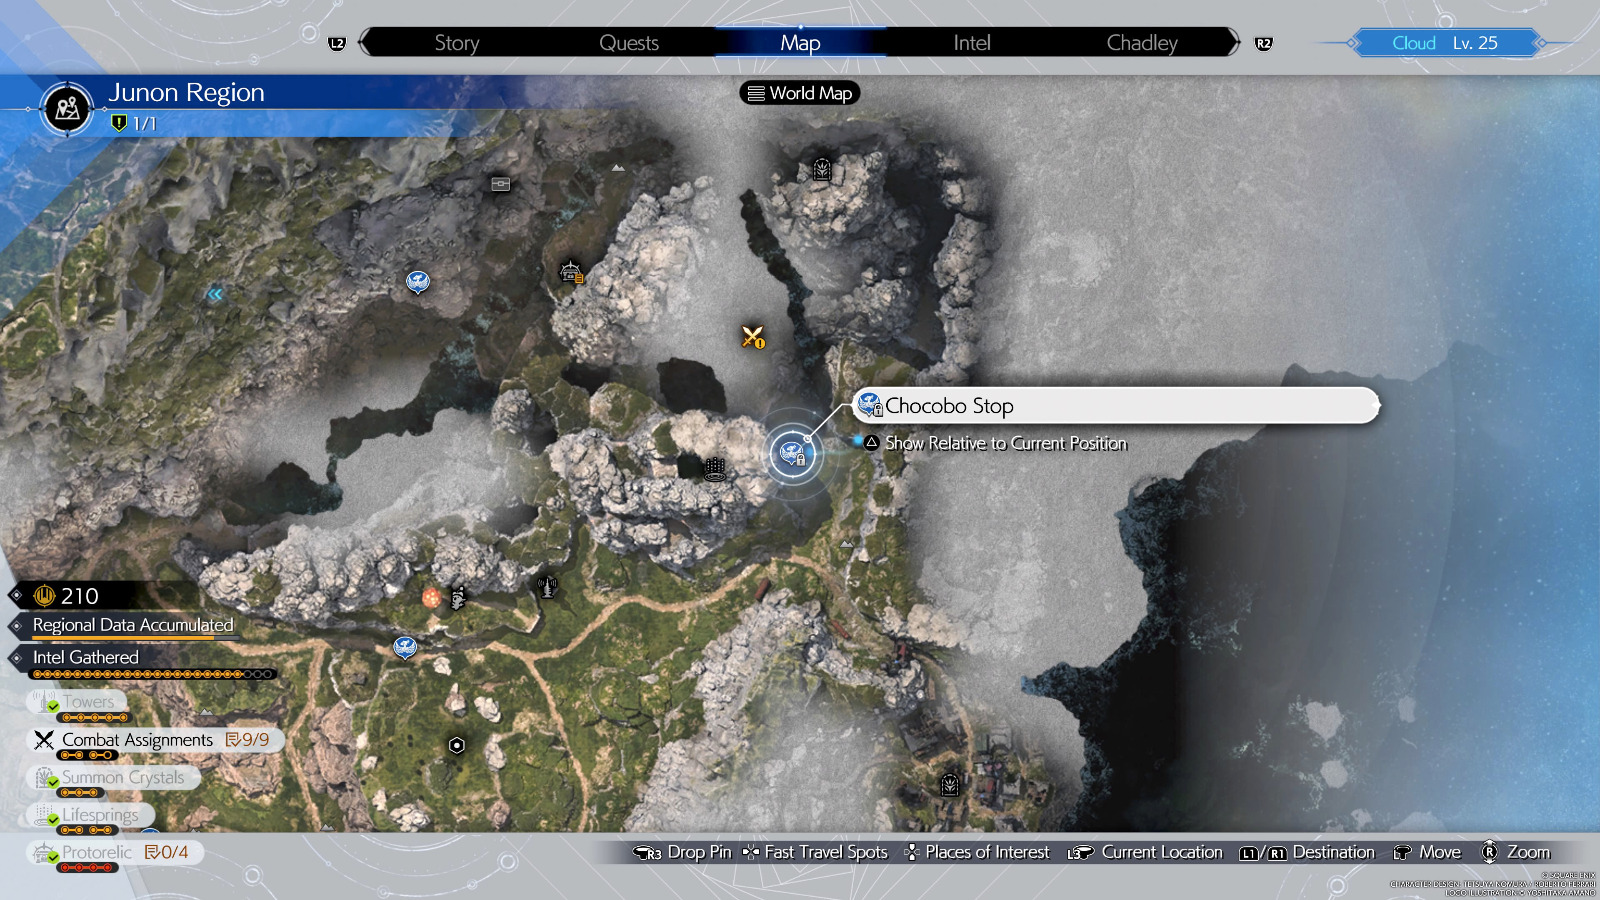Select the remnawave tower map icon
Screen dimensions: 1600x900
(x=547, y=586)
